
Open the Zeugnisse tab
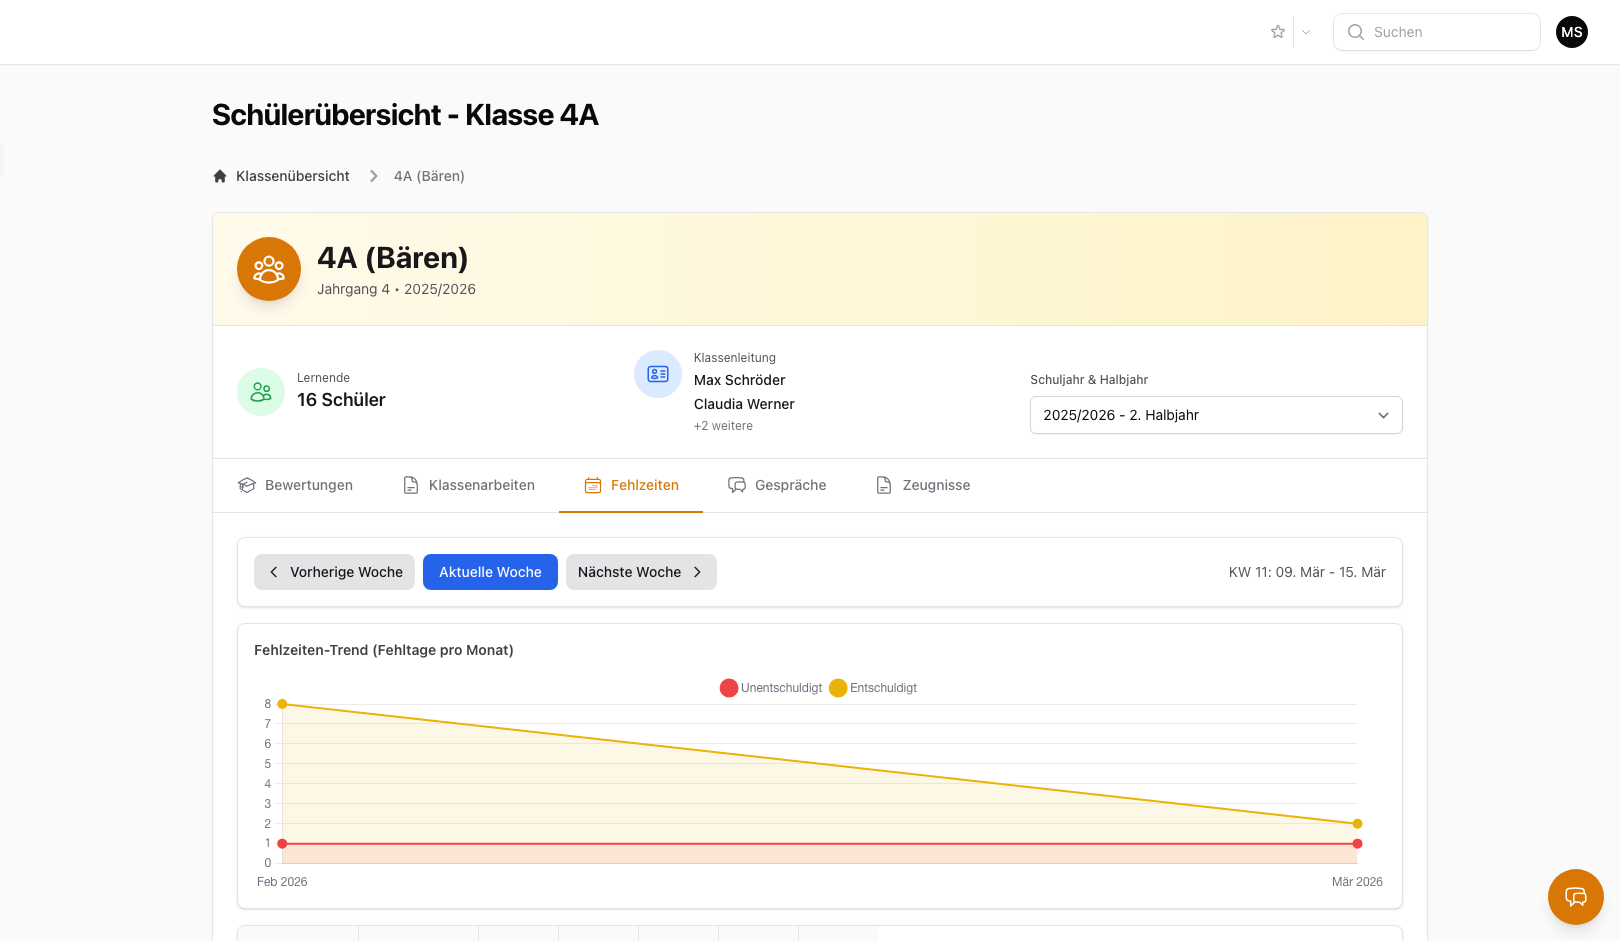click(x=923, y=485)
